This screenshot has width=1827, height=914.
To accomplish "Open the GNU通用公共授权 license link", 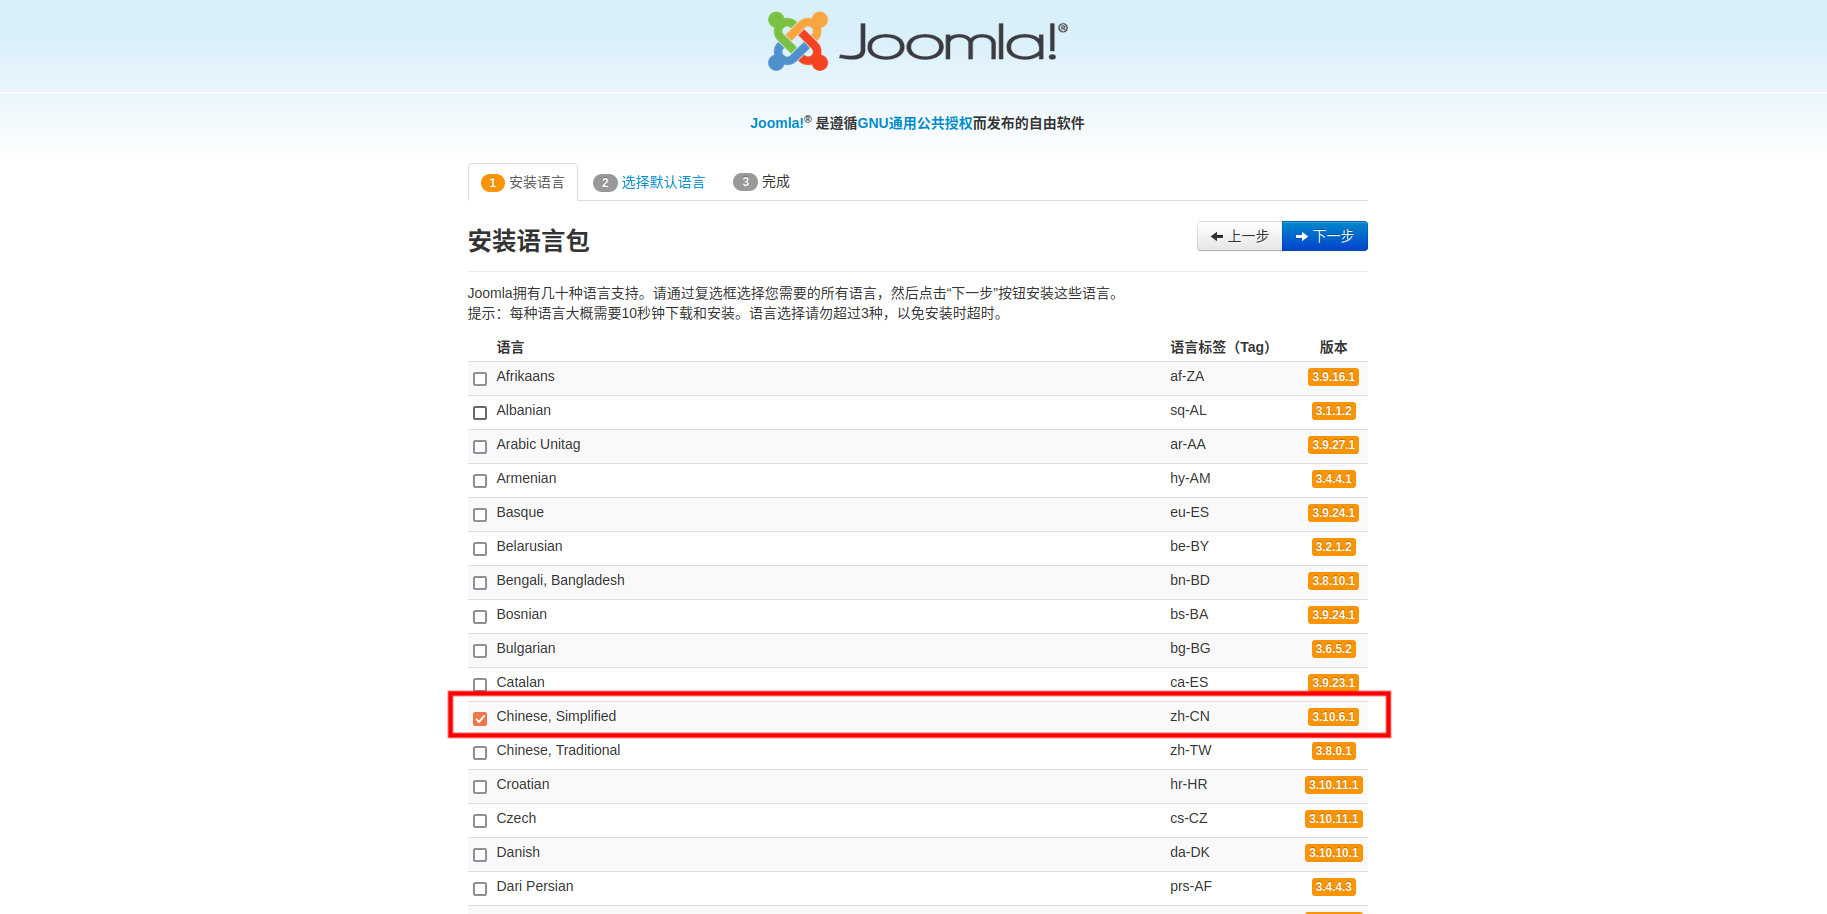I will (x=915, y=123).
